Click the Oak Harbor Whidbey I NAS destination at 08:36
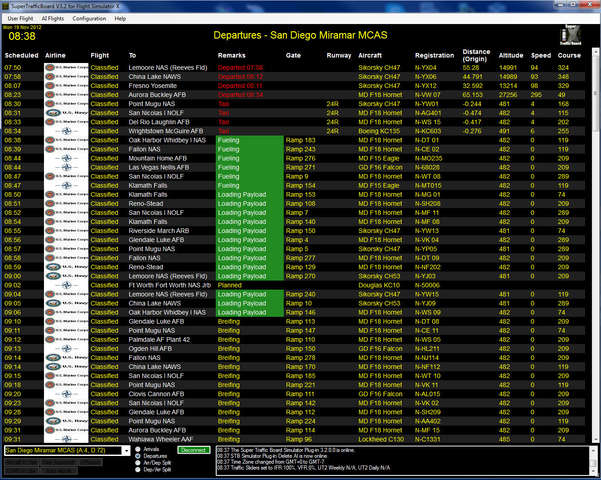Screen dimensions: 601x480 (167, 140)
